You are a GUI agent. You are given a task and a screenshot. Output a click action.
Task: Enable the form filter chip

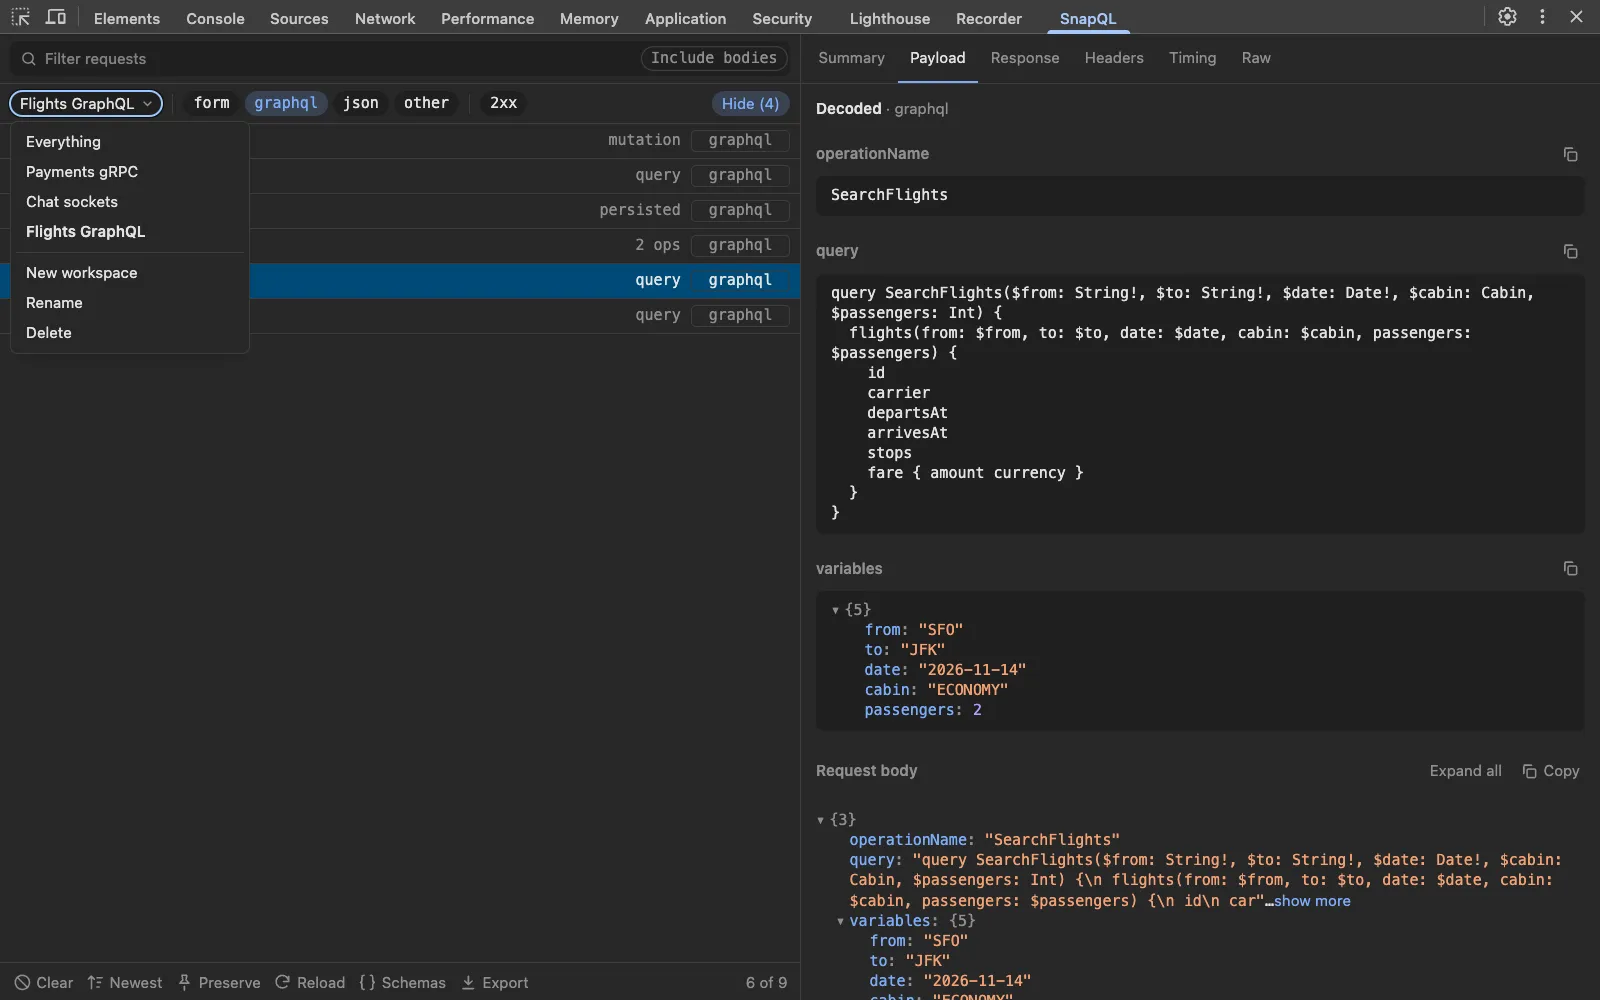coord(211,103)
